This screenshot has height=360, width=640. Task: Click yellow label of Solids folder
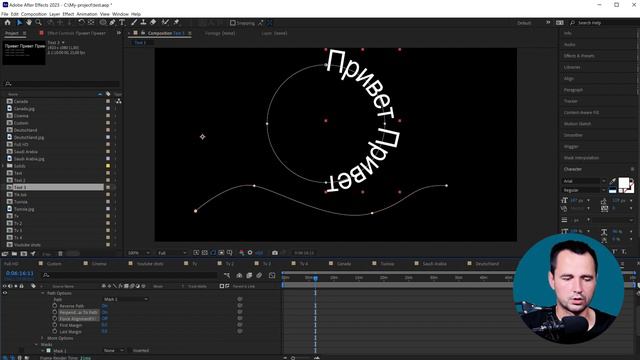click(x=108, y=166)
